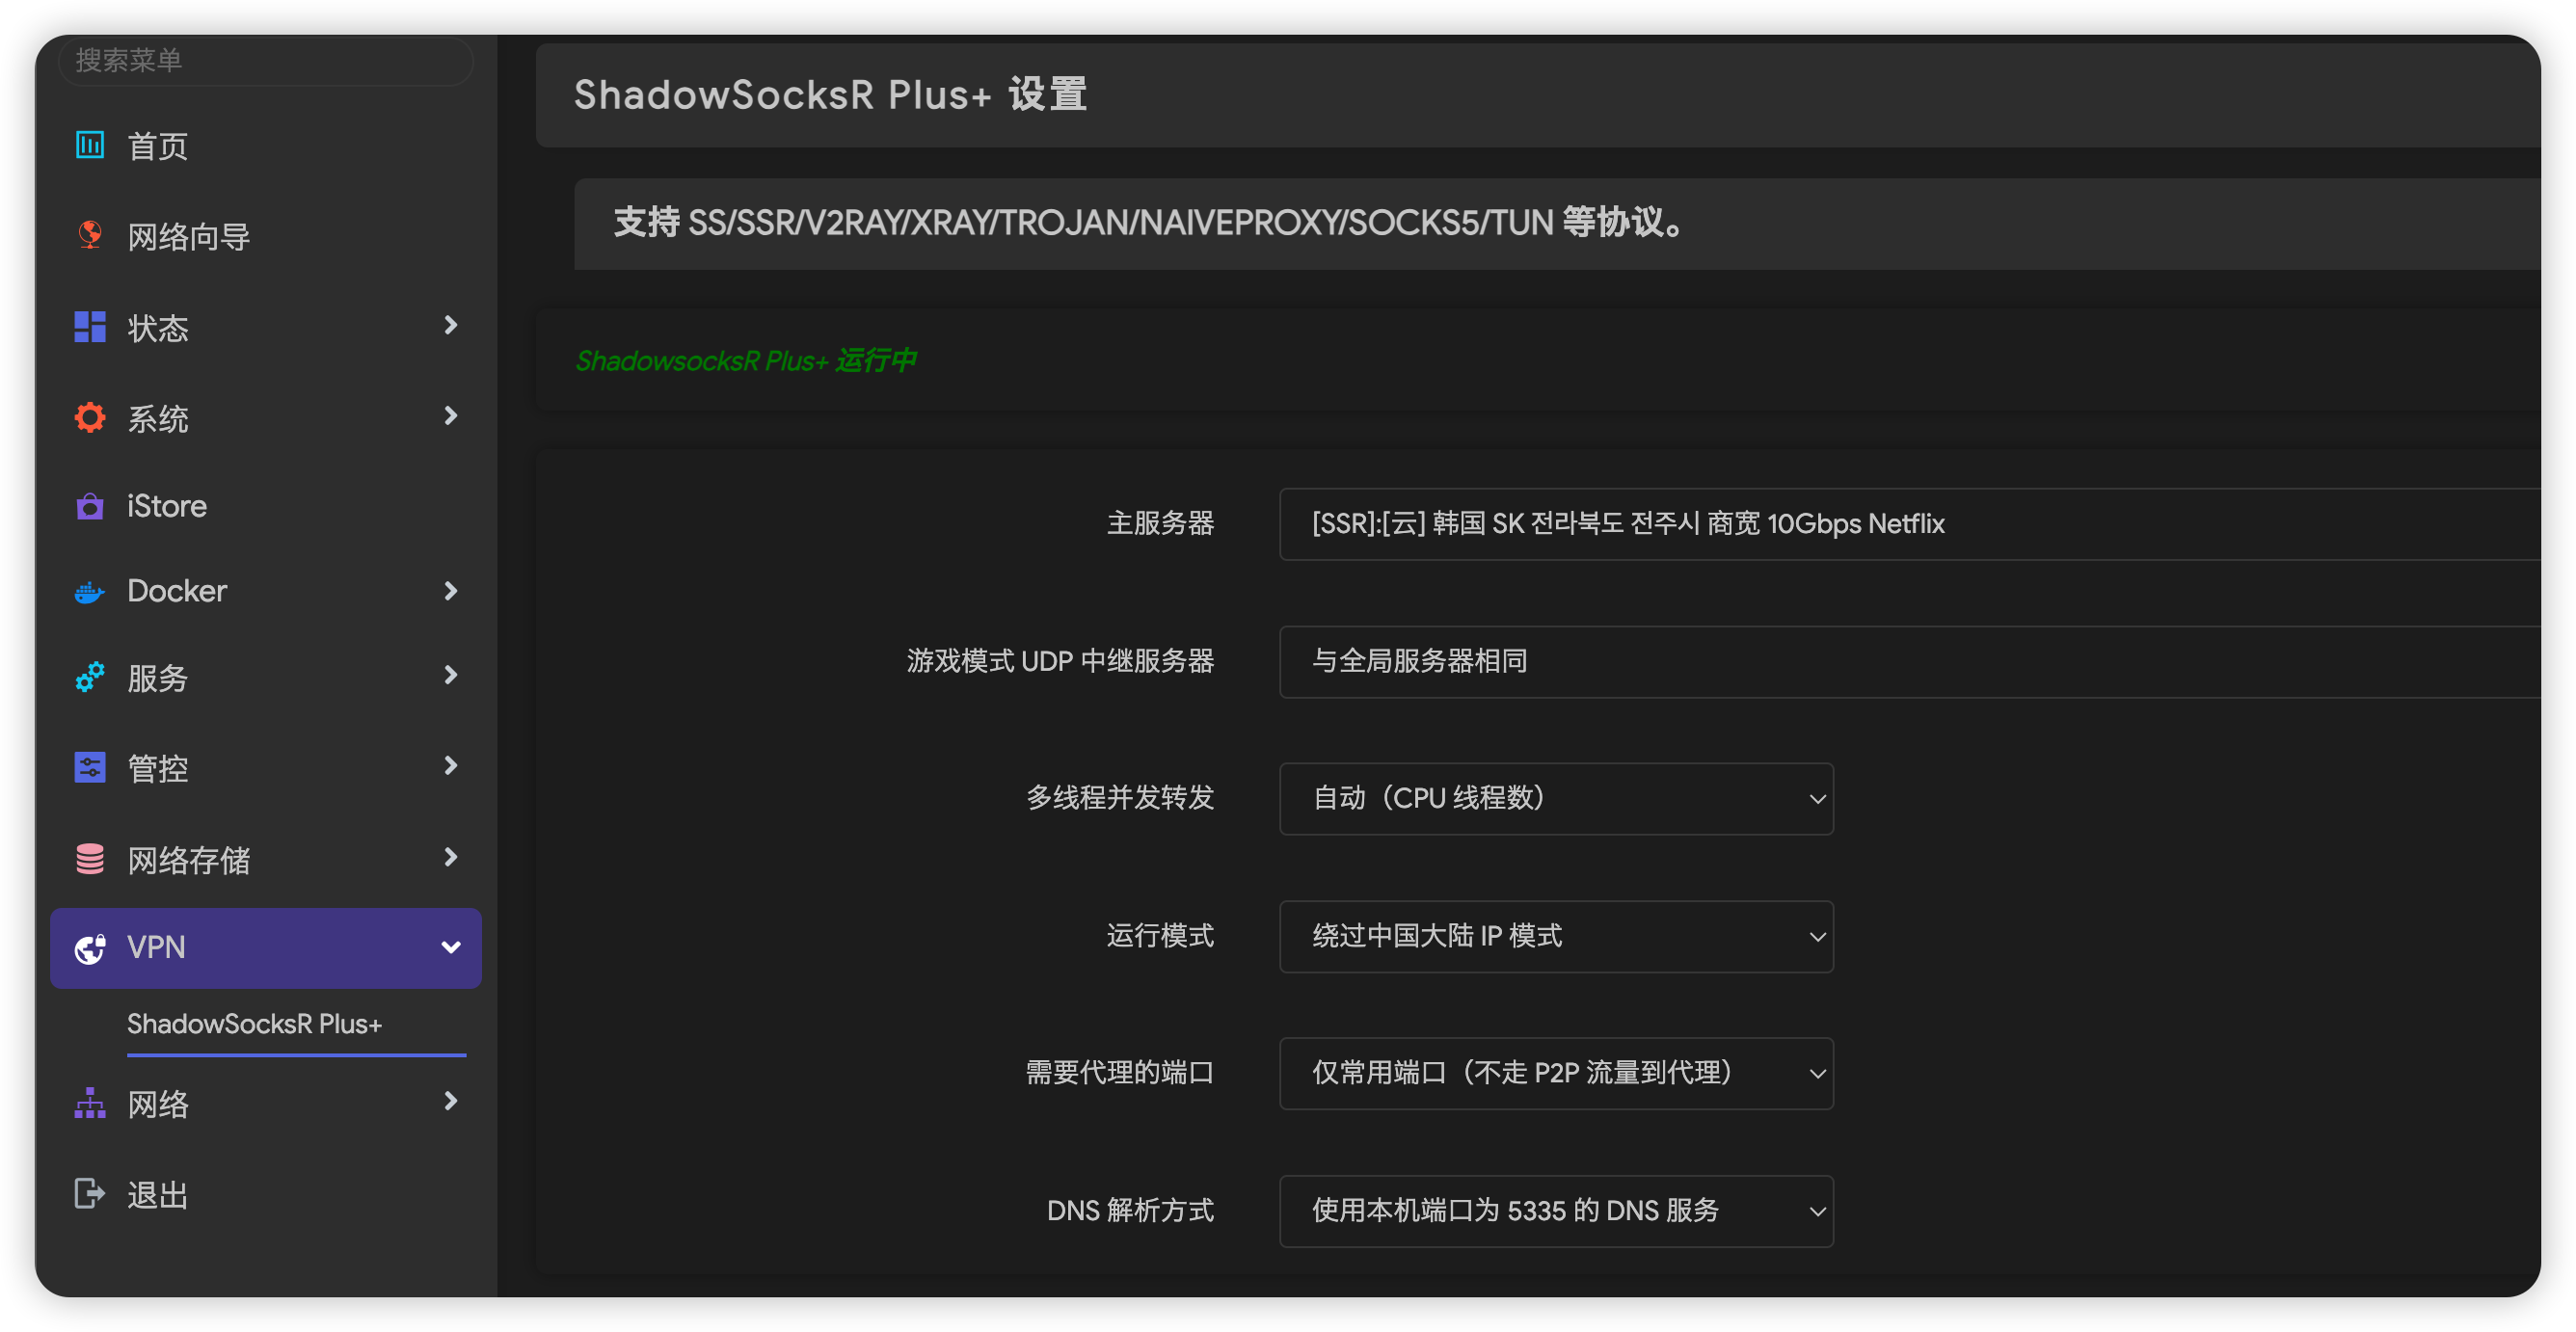The width and height of the screenshot is (2576, 1332).
Task: Click the 主服务器 label
Action: point(1160,523)
